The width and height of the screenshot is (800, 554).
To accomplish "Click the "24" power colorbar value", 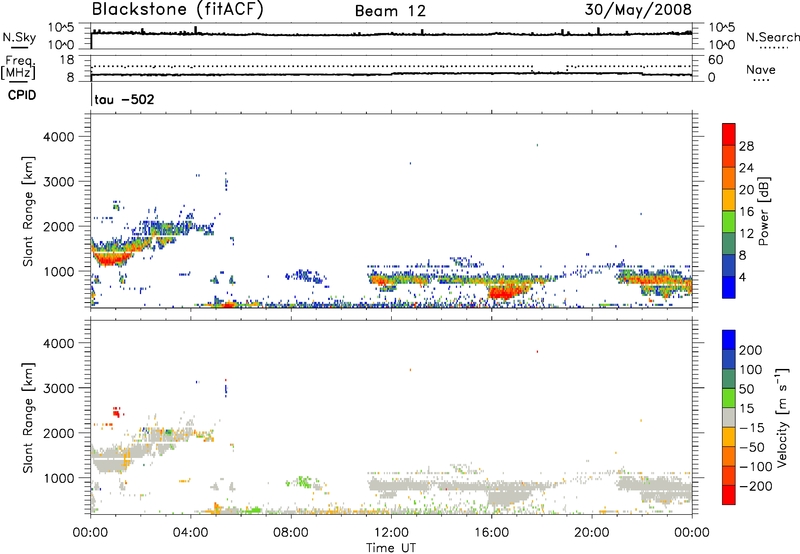I will [x=746, y=168].
